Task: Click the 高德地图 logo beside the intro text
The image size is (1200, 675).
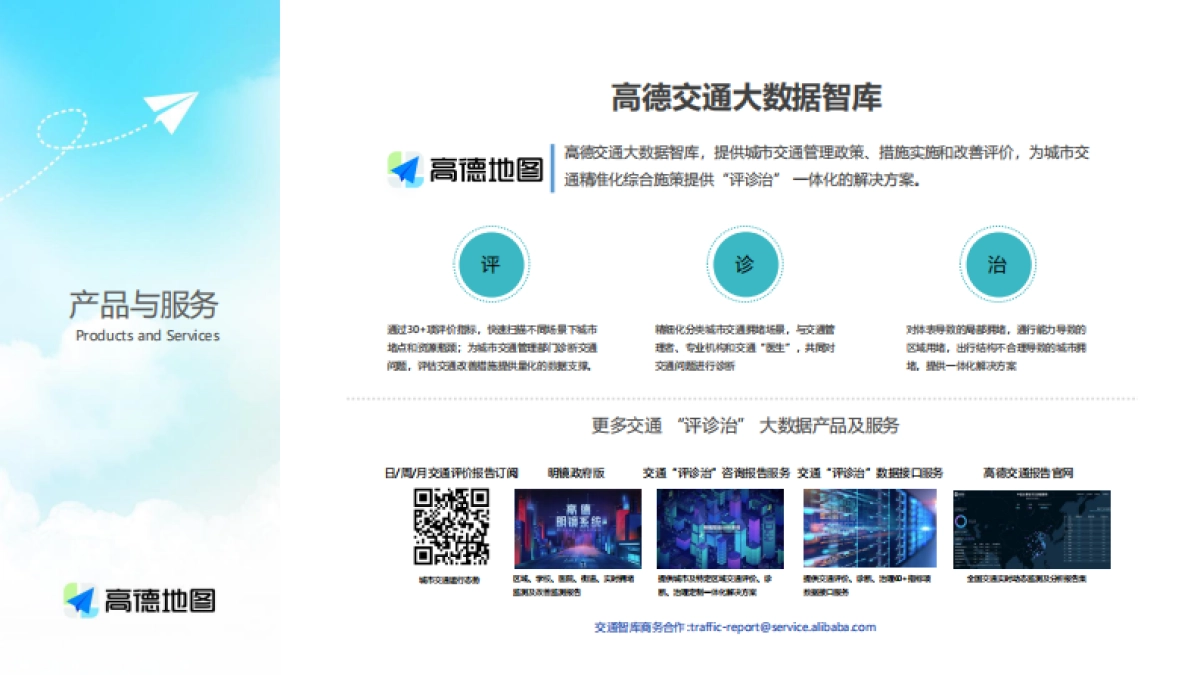Action: click(467, 168)
